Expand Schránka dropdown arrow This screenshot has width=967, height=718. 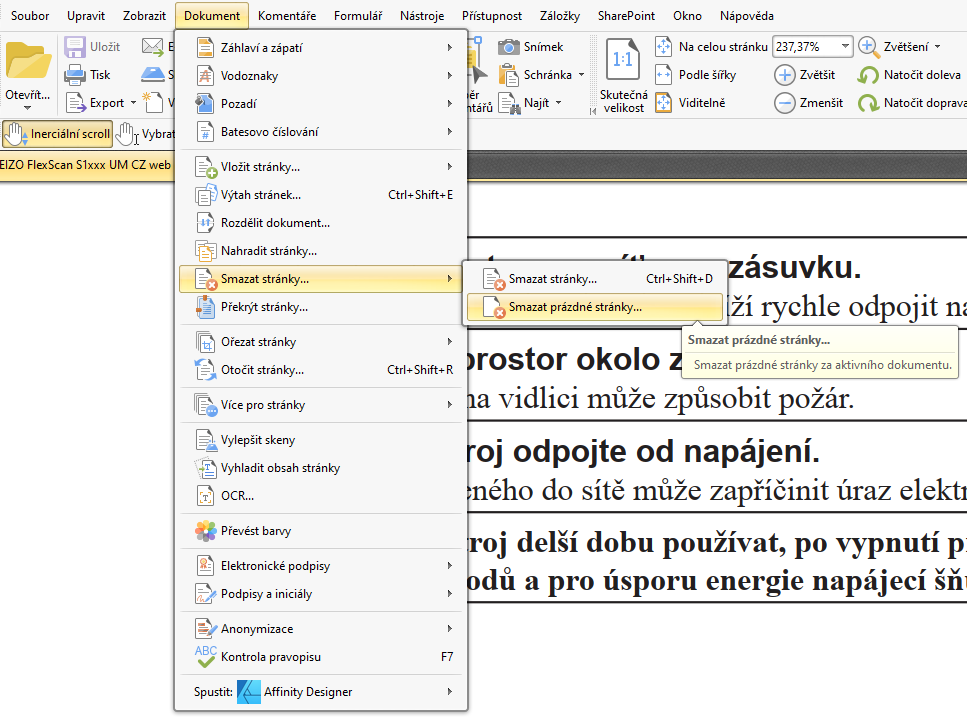pyautogui.click(x=581, y=75)
